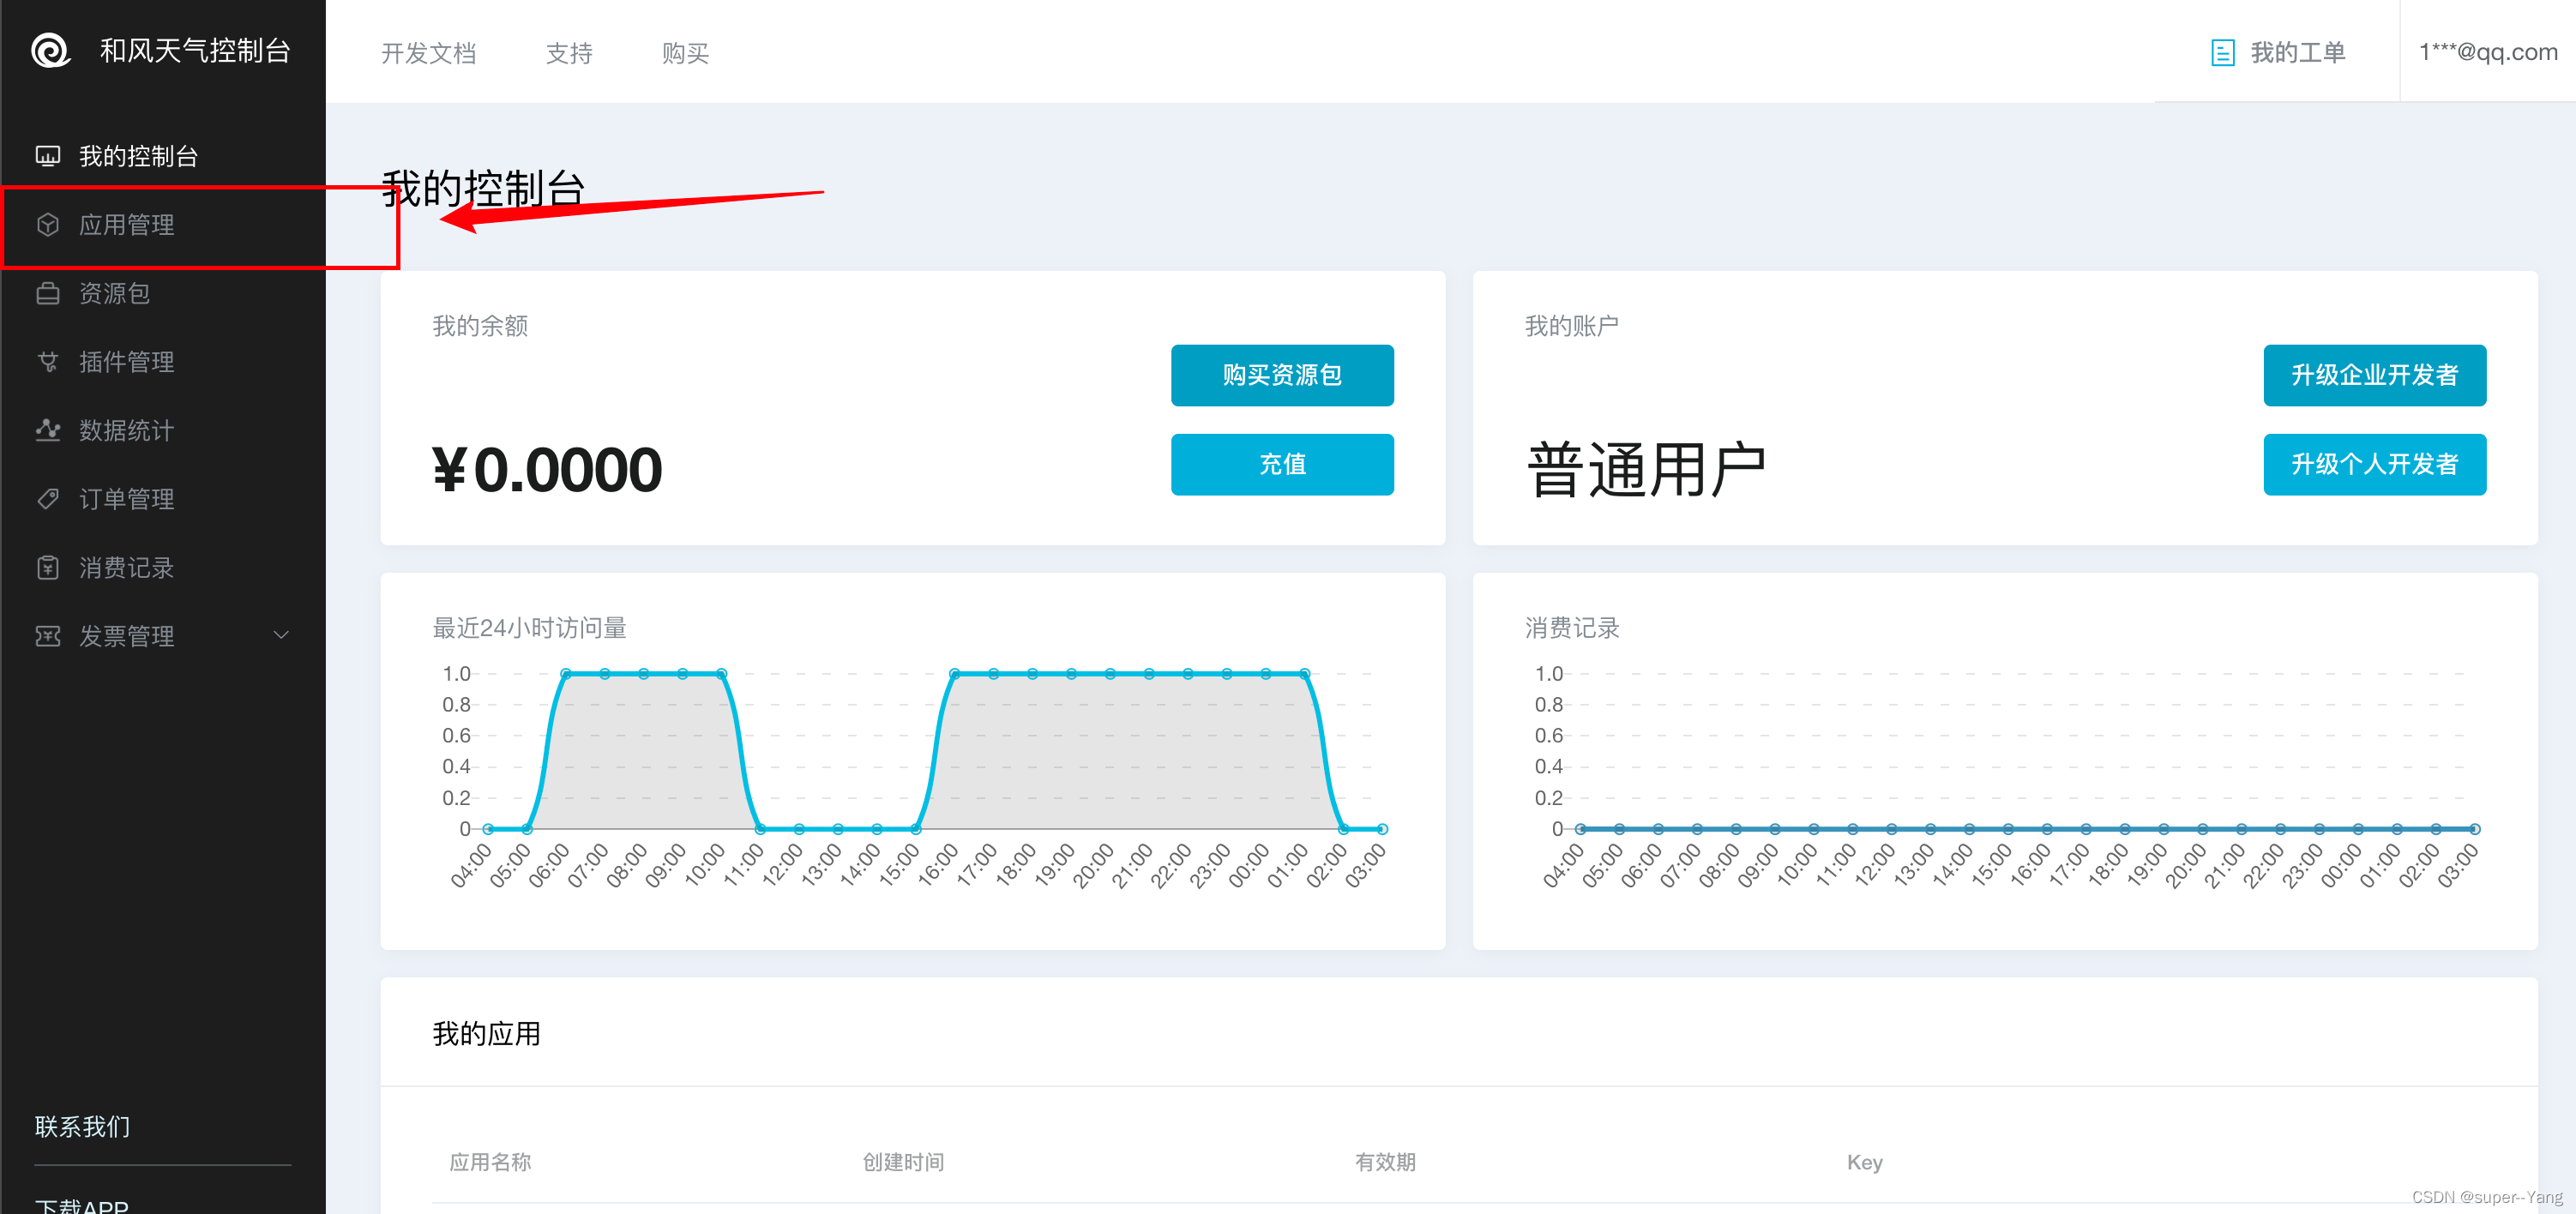Click the 应用名称 column header

490,1162
